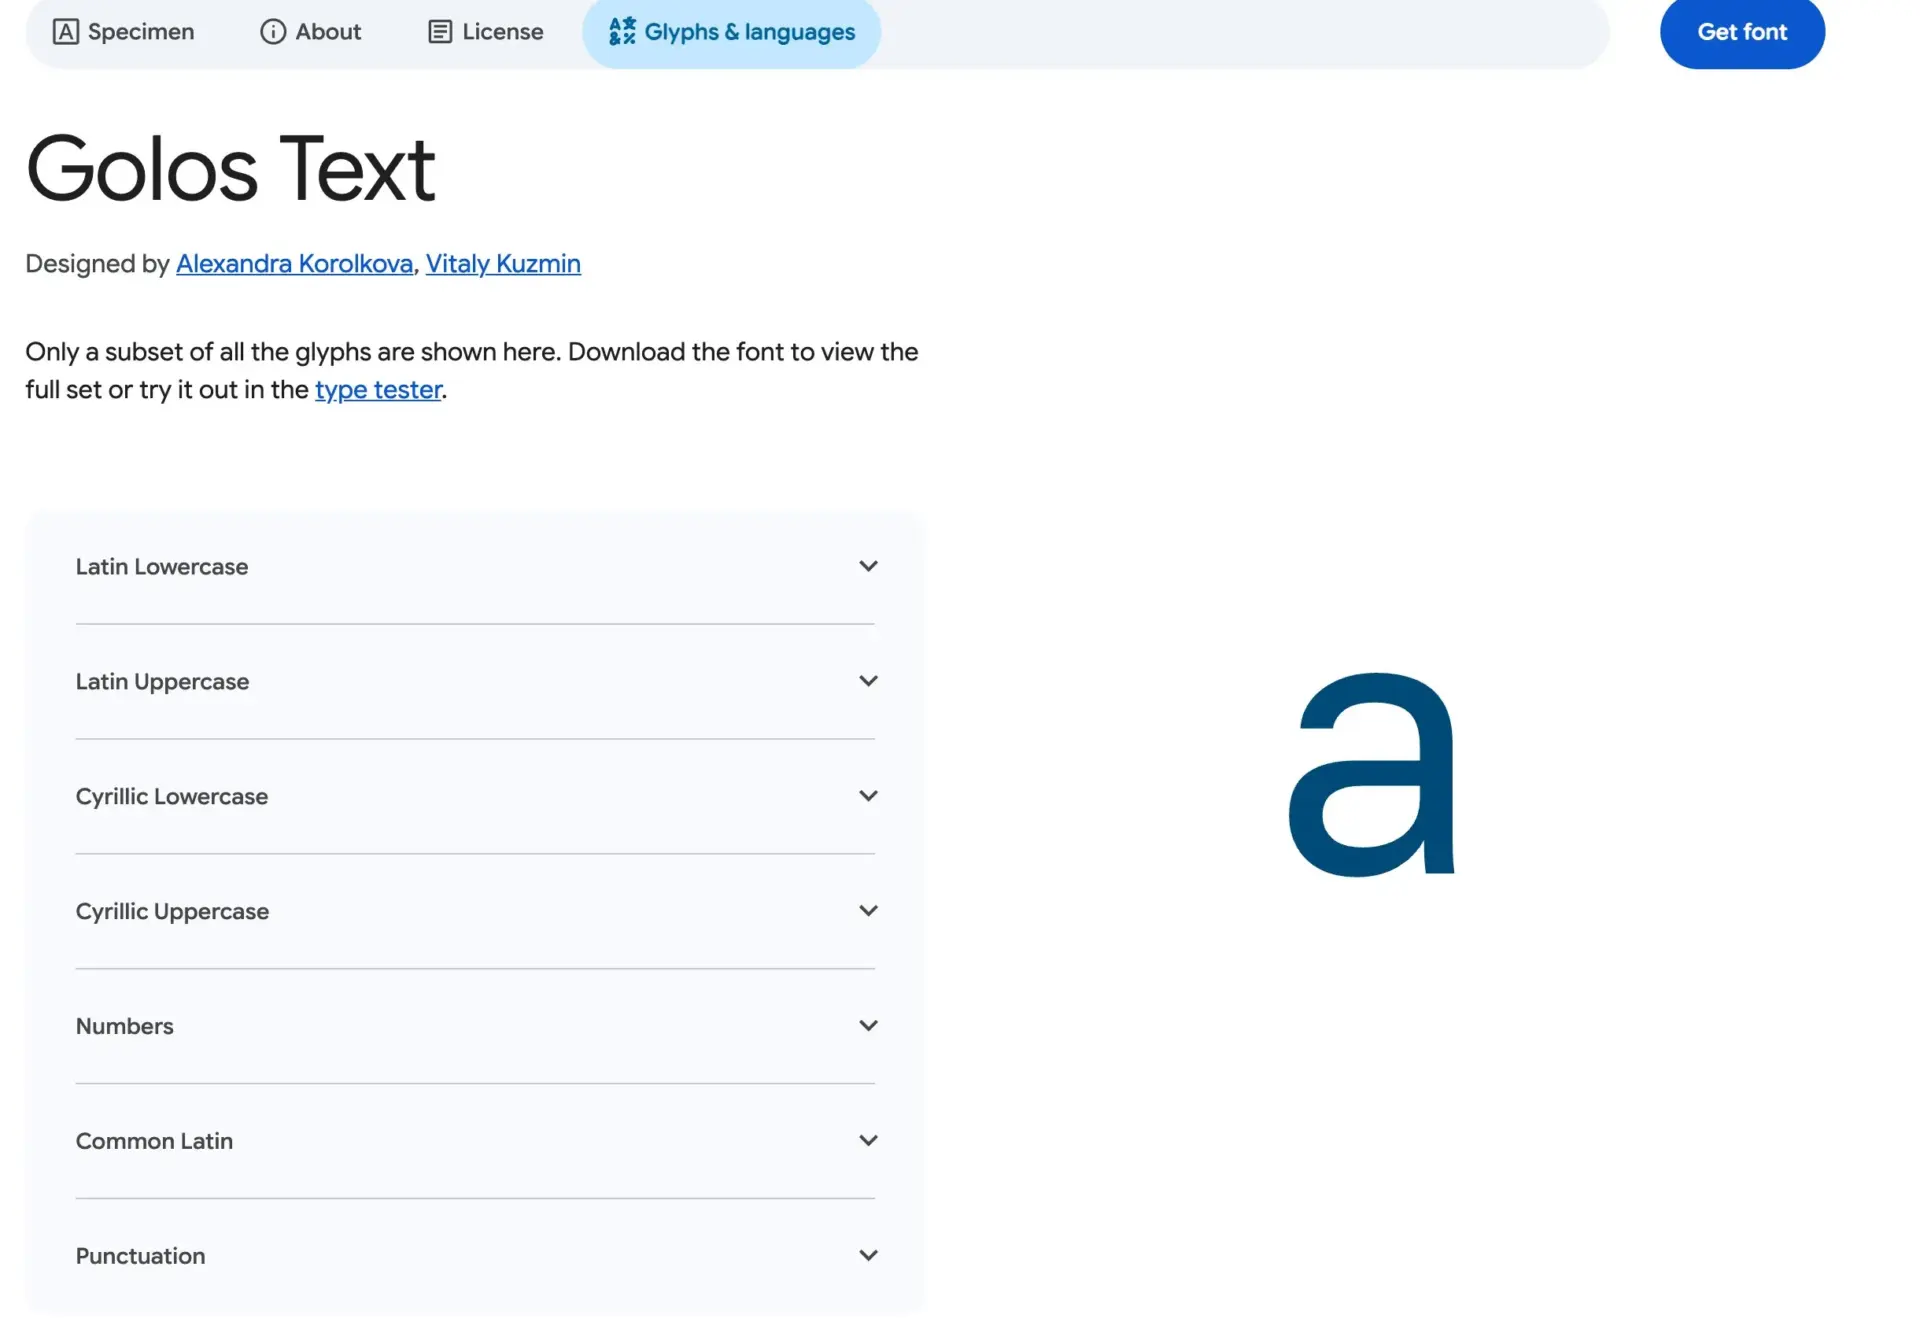Viewport: 1920px width, 1322px height.
Task: Click the License tab's document icon
Action: click(440, 32)
